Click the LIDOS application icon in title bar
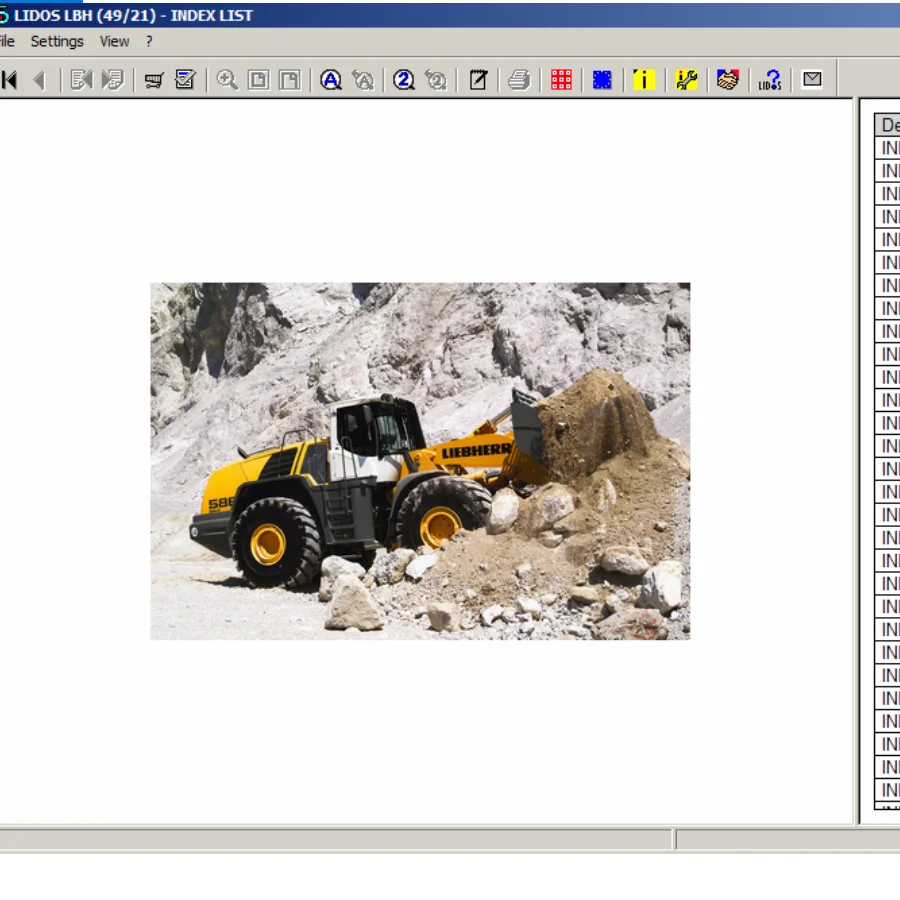The width and height of the screenshot is (900, 900). [x=4, y=15]
